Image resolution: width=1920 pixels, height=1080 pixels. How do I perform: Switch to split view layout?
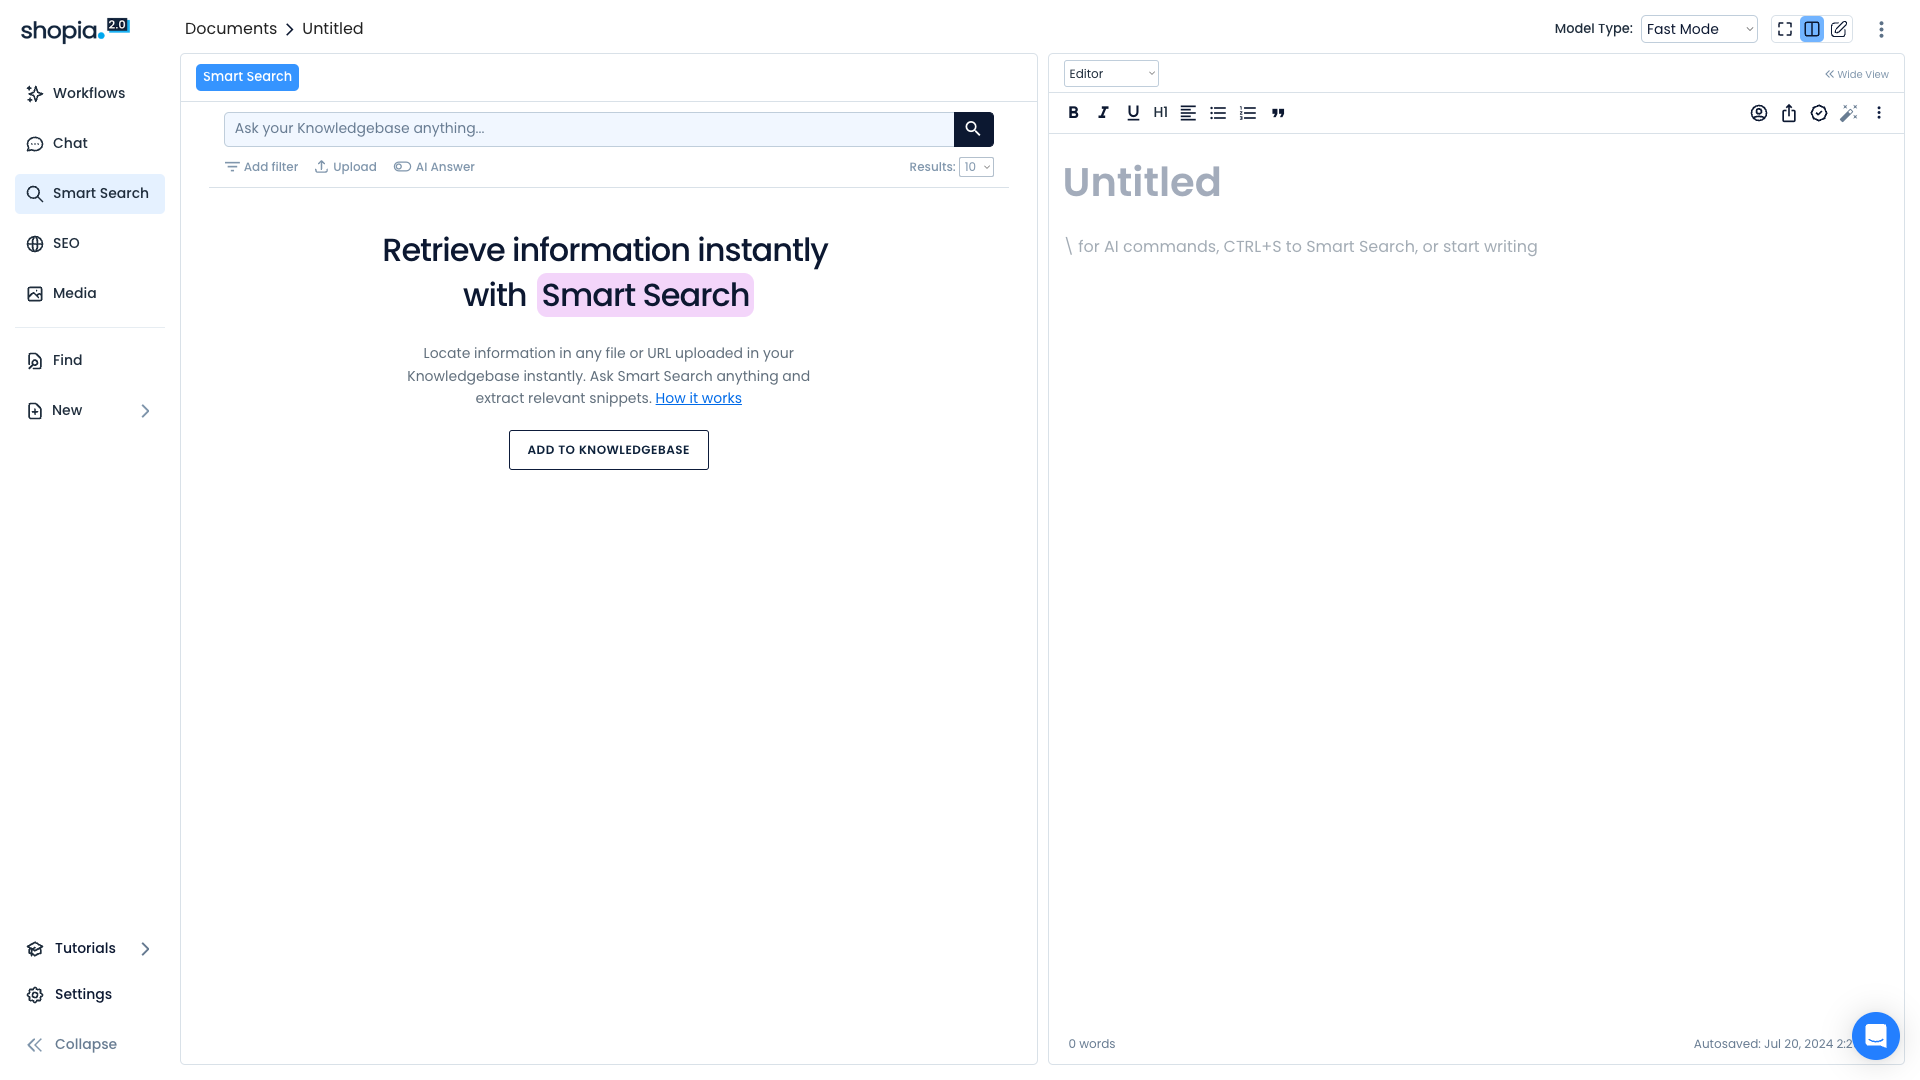[1812, 29]
